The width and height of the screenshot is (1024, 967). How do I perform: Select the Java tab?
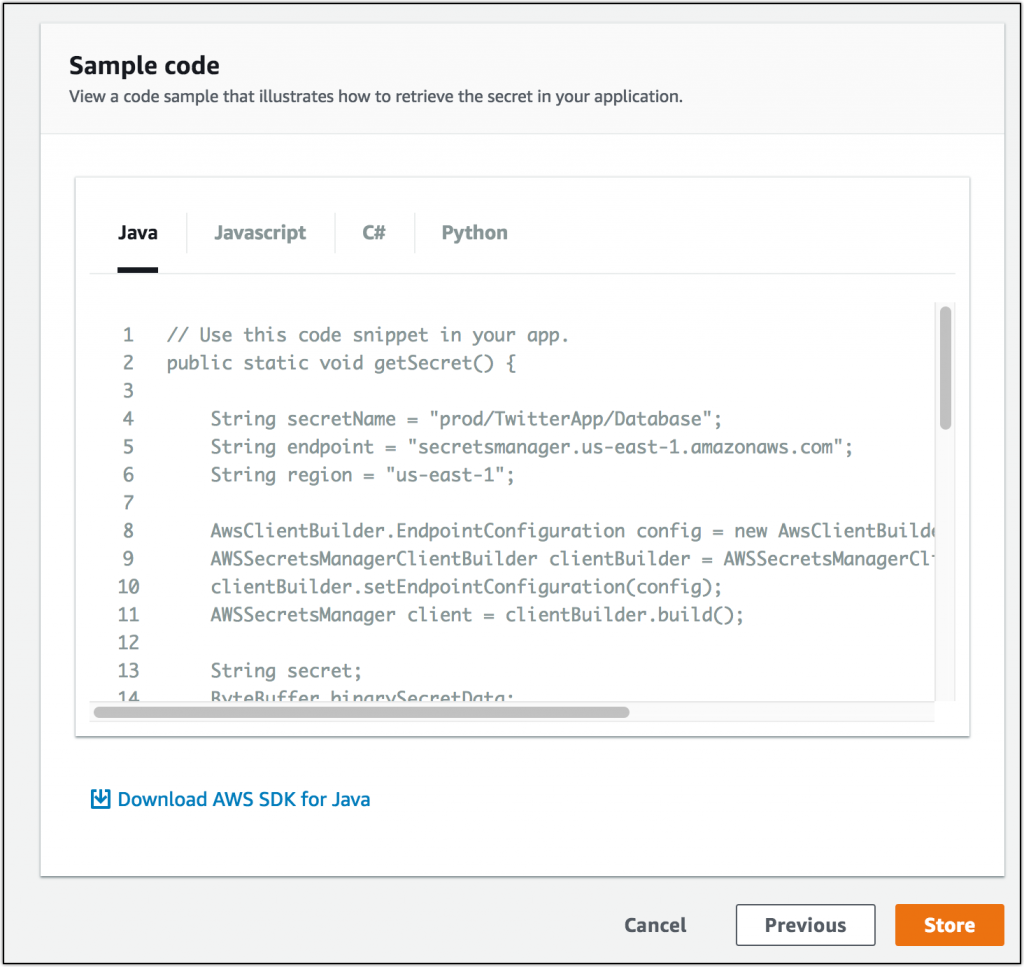coord(137,232)
